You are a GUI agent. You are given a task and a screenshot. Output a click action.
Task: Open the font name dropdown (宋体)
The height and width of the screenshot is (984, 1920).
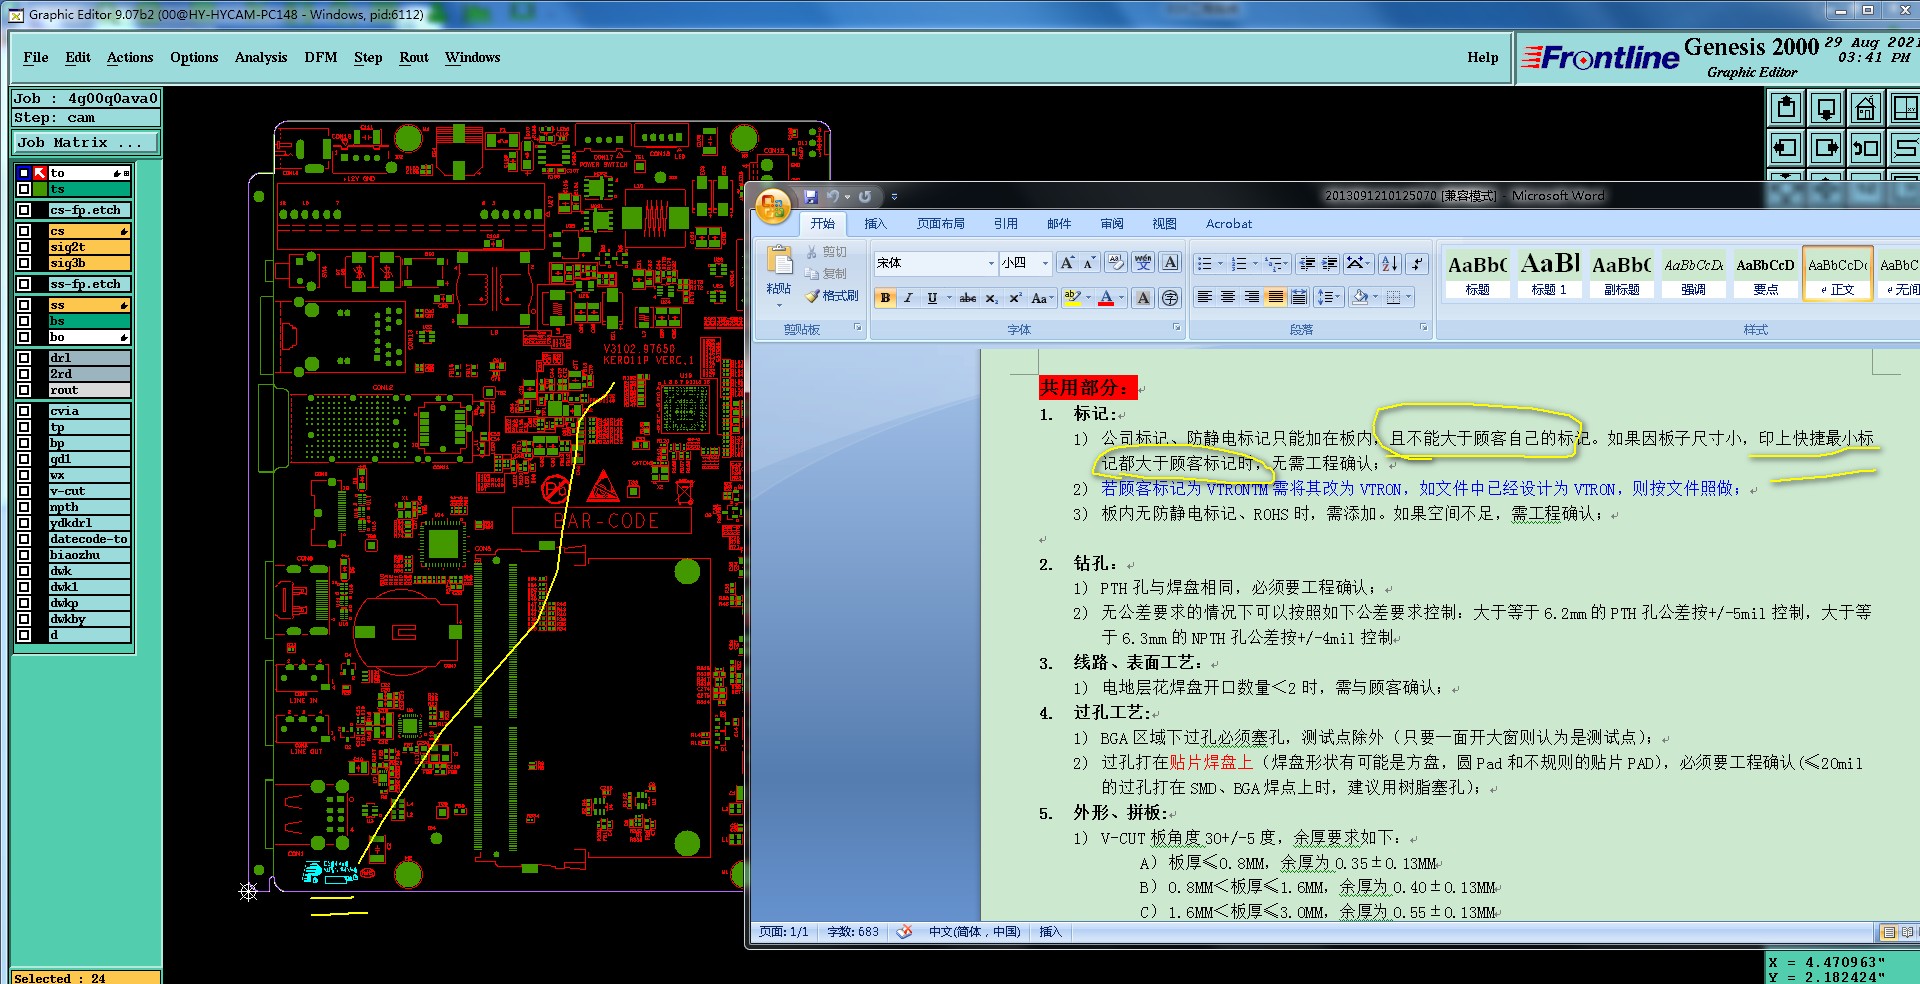[x=991, y=263]
